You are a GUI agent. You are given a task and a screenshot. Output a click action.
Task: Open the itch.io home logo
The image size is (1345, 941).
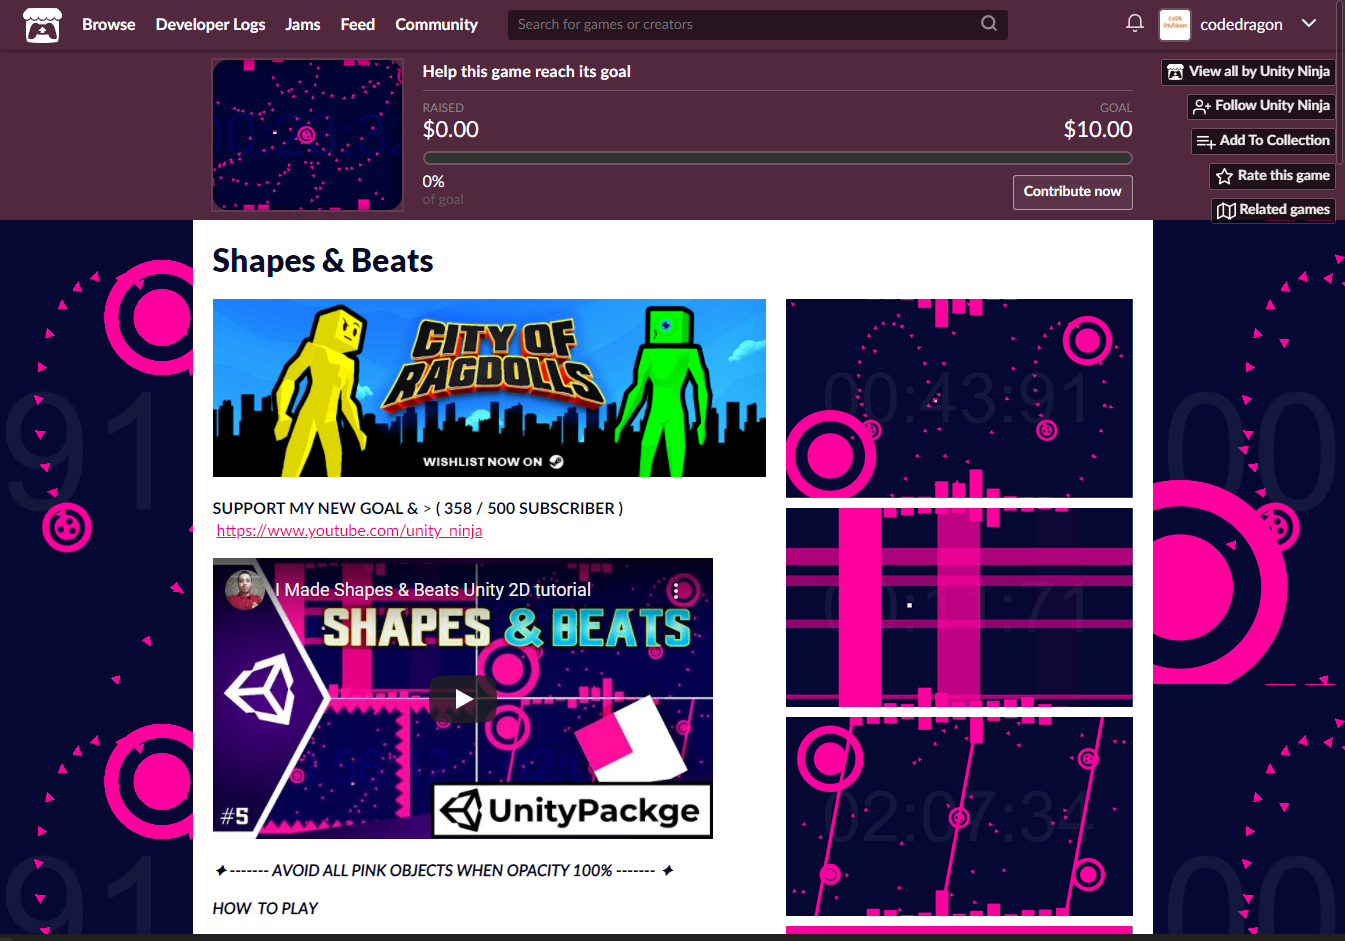[42, 25]
